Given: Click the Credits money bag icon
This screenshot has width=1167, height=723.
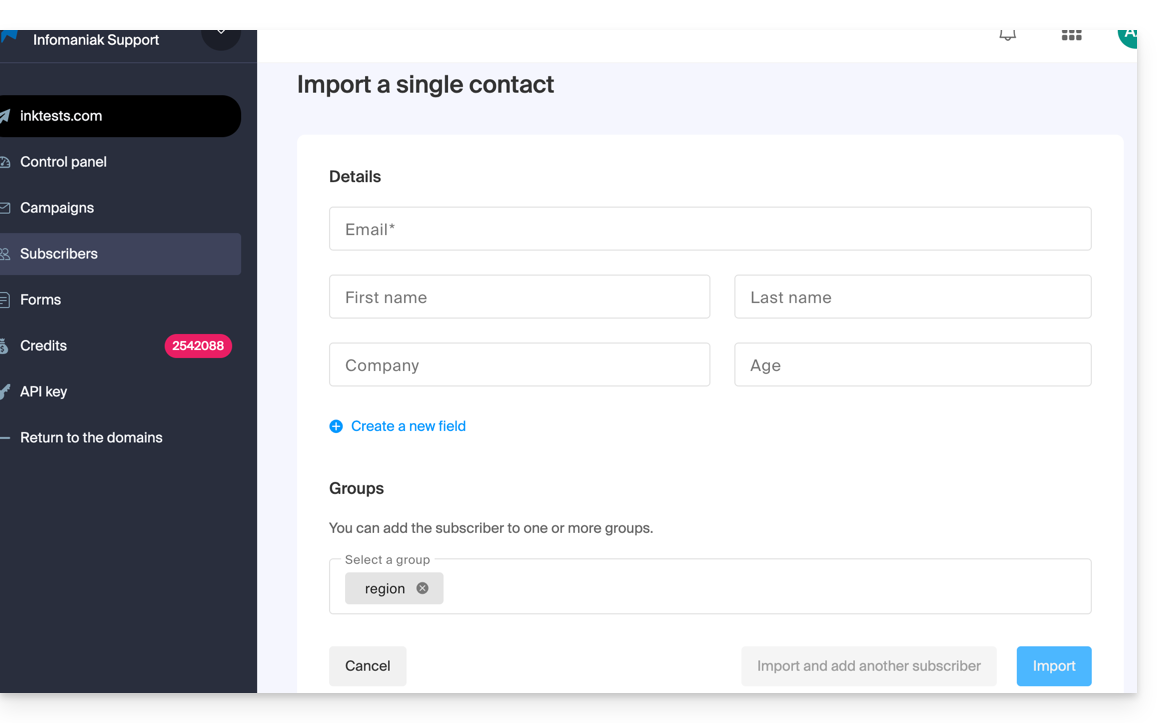Looking at the screenshot, I should pyautogui.click(x=5, y=346).
